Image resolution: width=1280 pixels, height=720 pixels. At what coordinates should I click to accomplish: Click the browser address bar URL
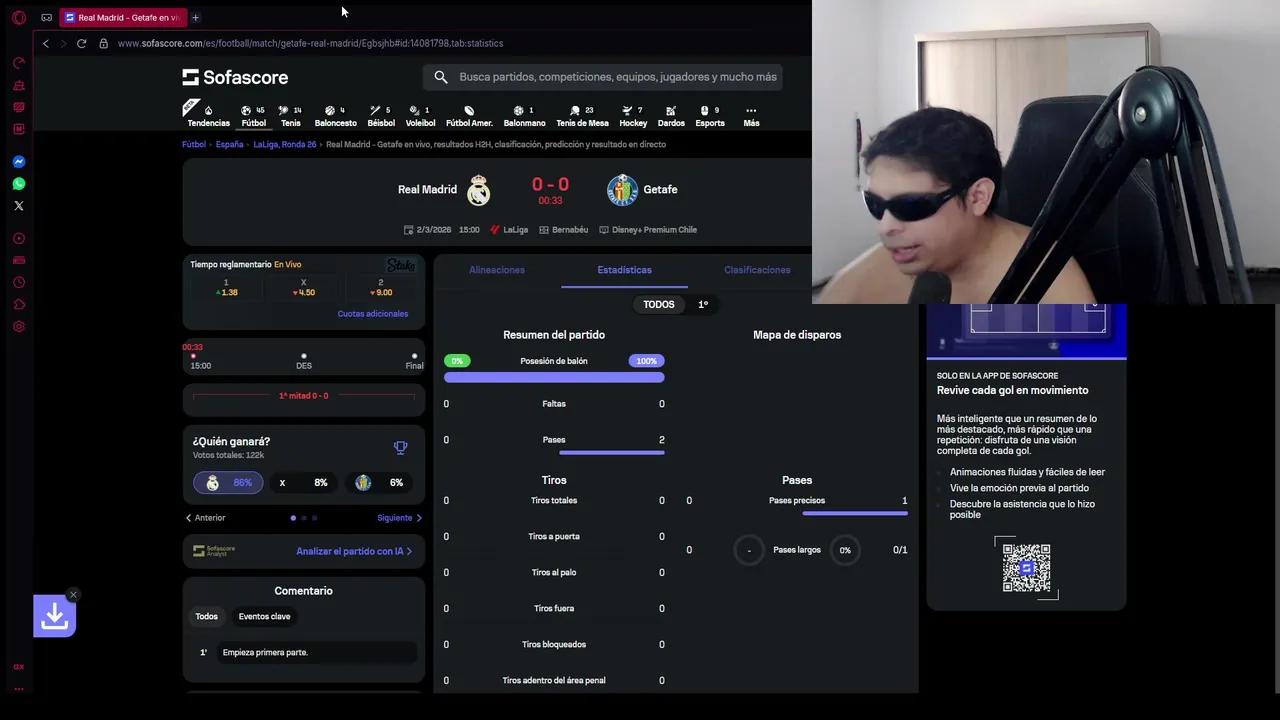coord(310,43)
